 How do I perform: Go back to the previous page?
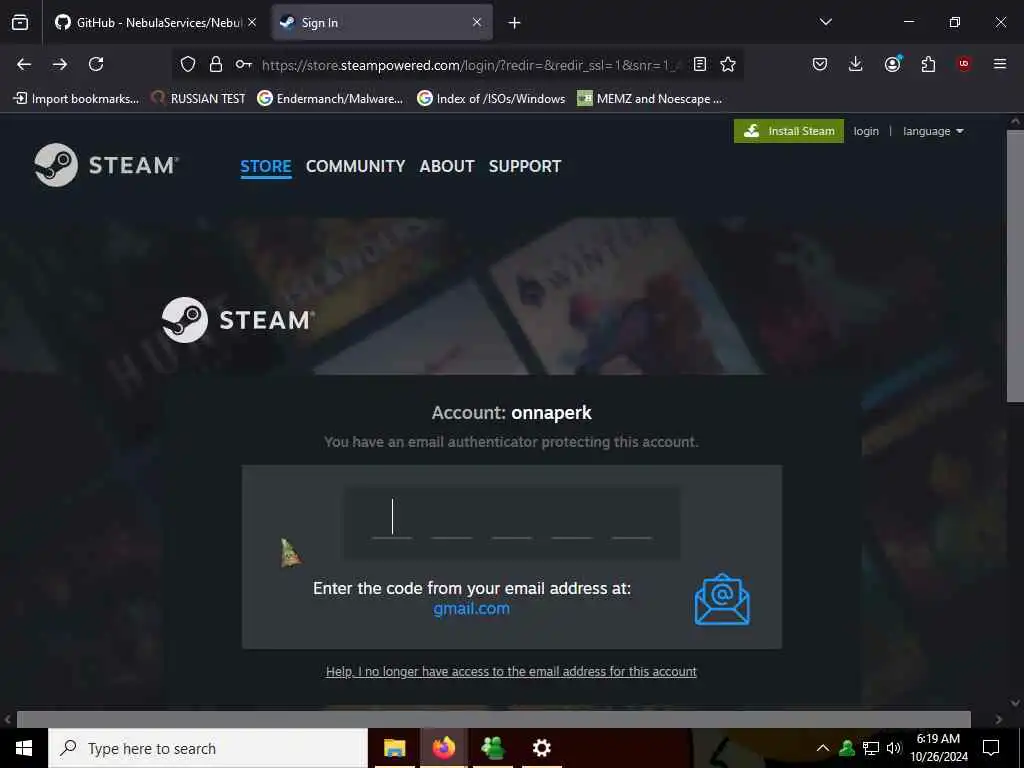tap(24, 64)
